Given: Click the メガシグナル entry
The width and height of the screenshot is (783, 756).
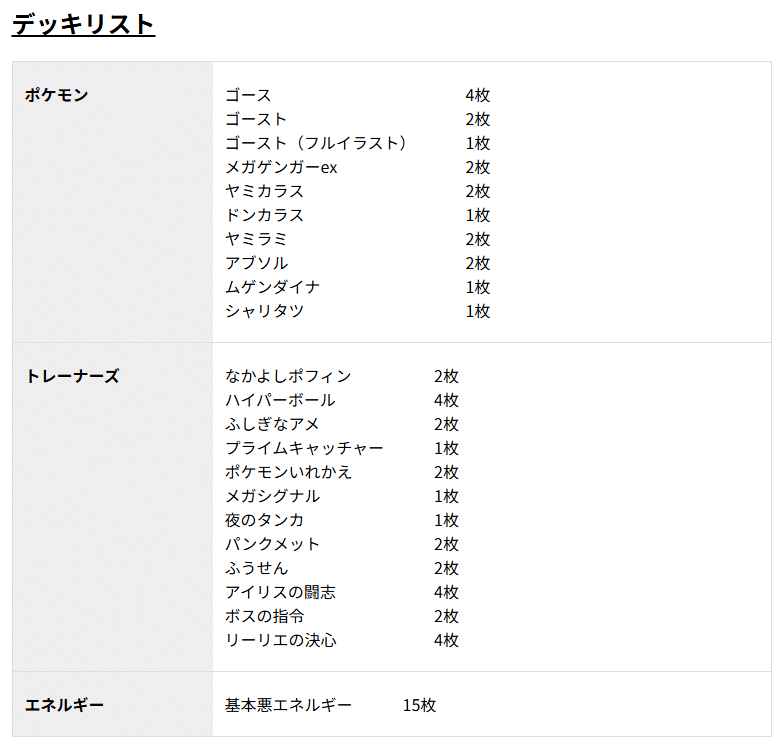Looking at the screenshot, I should coord(272,496).
